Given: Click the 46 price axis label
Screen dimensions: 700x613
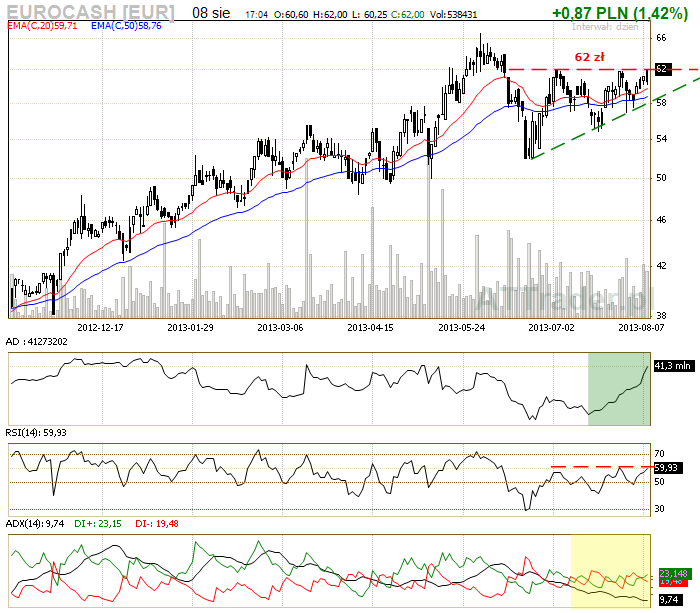Looking at the screenshot, I should point(661,220).
